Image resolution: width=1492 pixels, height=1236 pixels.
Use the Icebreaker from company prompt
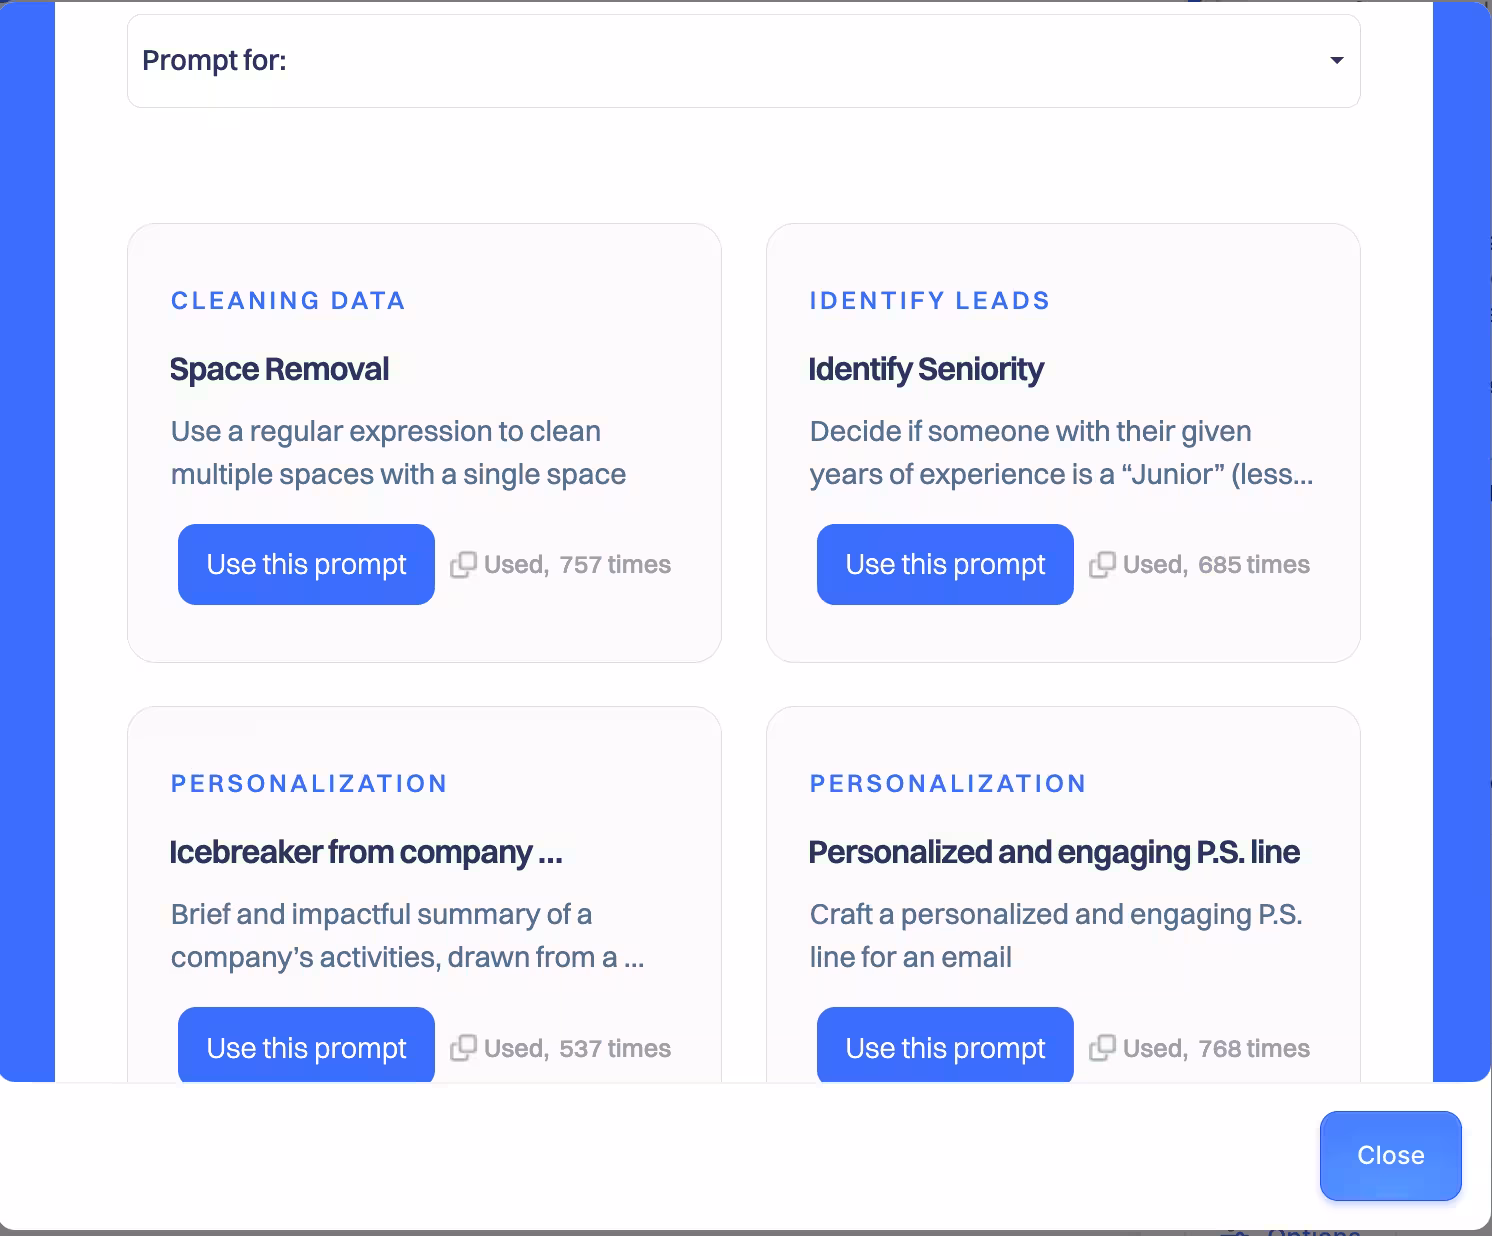coord(306,1046)
